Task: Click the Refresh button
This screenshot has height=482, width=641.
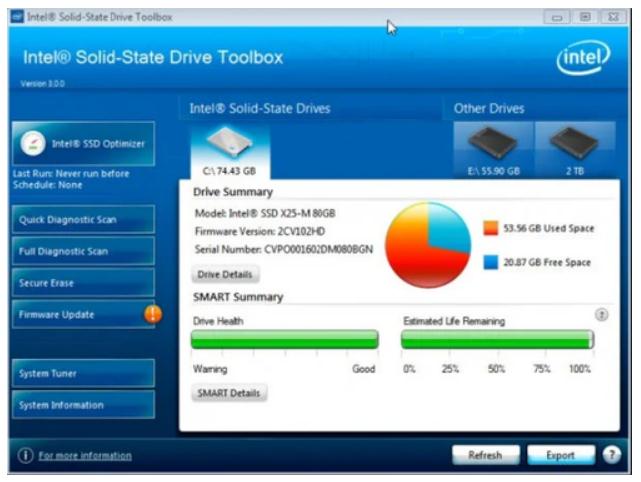Action: click(486, 455)
